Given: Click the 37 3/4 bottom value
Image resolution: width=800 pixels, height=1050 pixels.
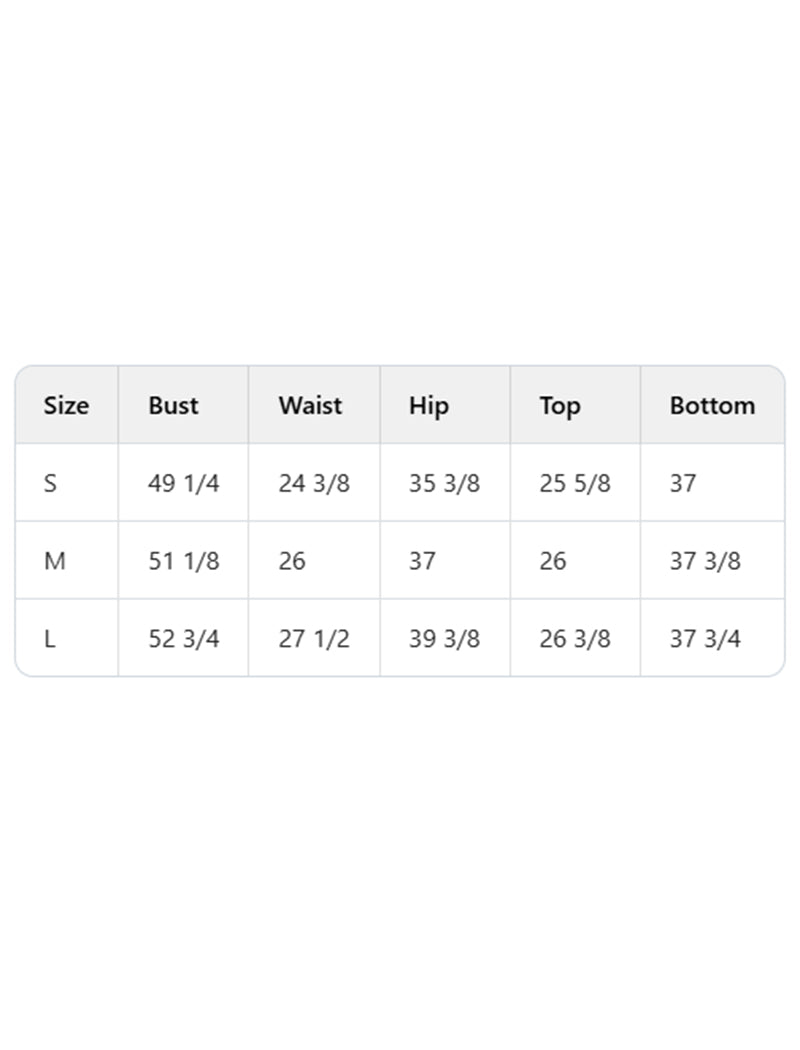Looking at the screenshot, I should [x=705, y=639].
